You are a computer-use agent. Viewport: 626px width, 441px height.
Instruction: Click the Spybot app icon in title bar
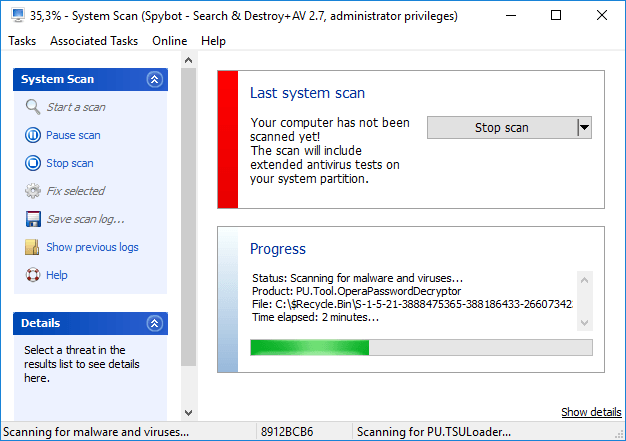(x=18, y=16)
